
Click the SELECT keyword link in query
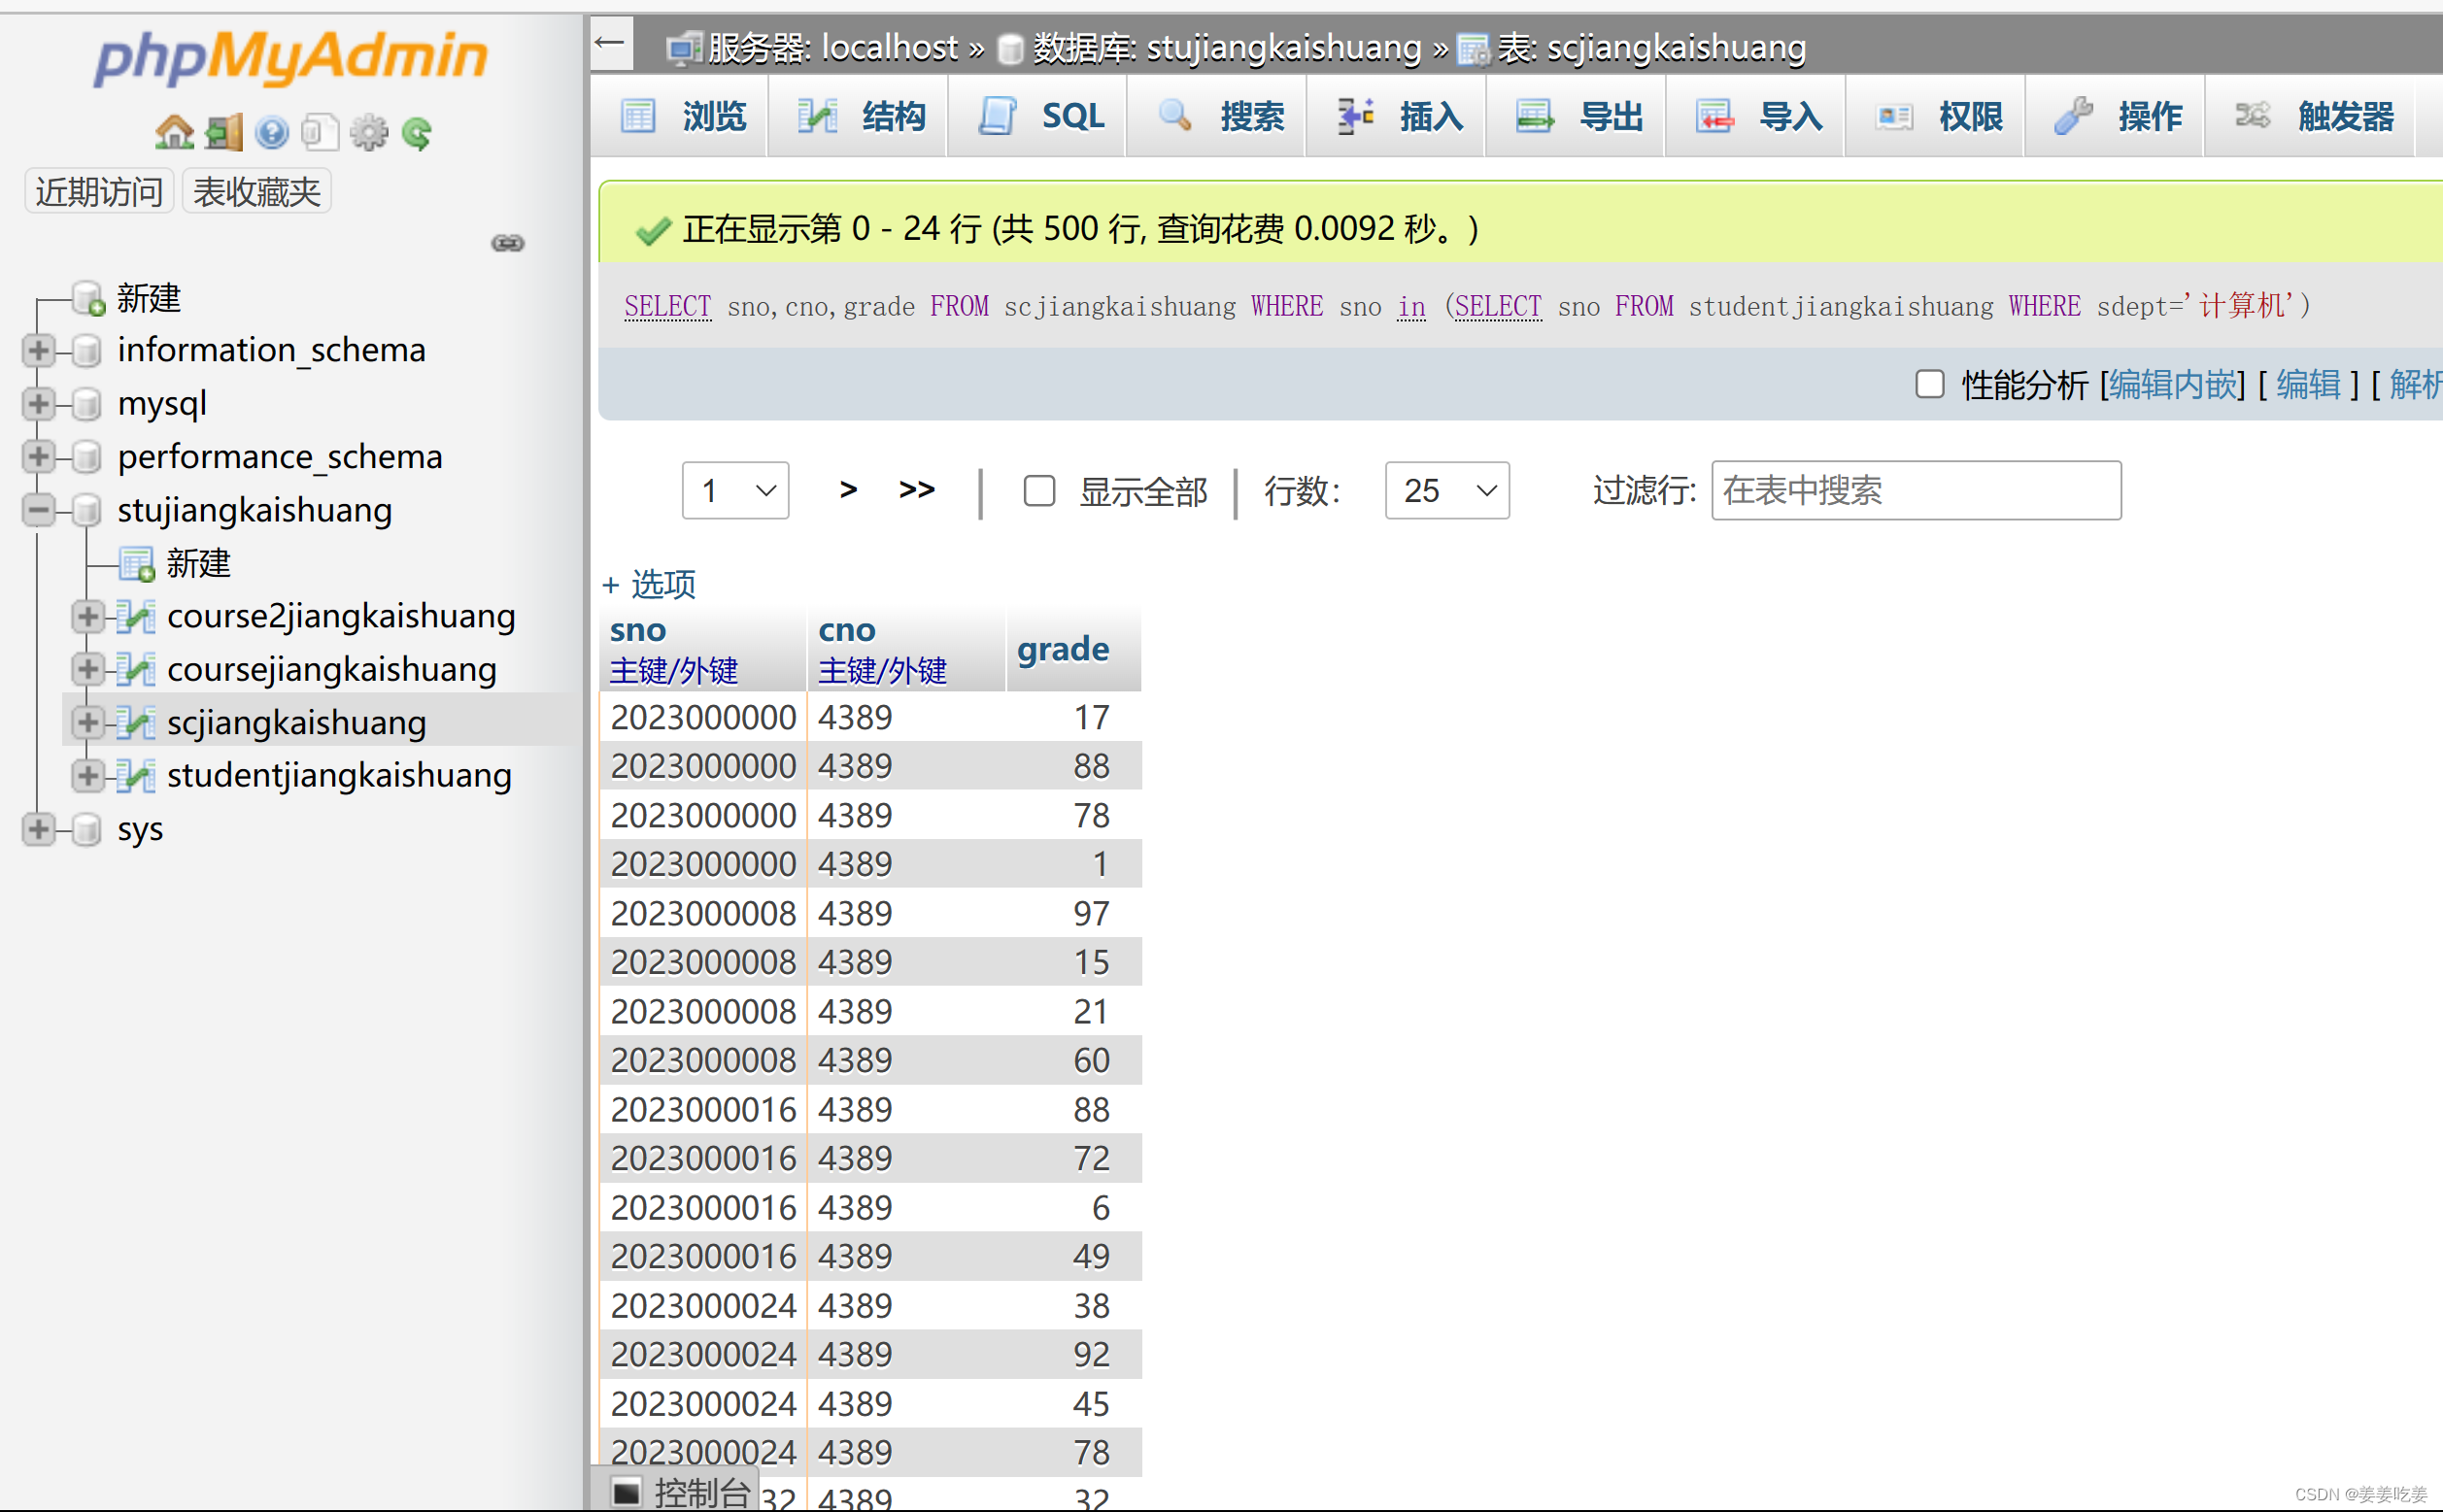(667, 306)
